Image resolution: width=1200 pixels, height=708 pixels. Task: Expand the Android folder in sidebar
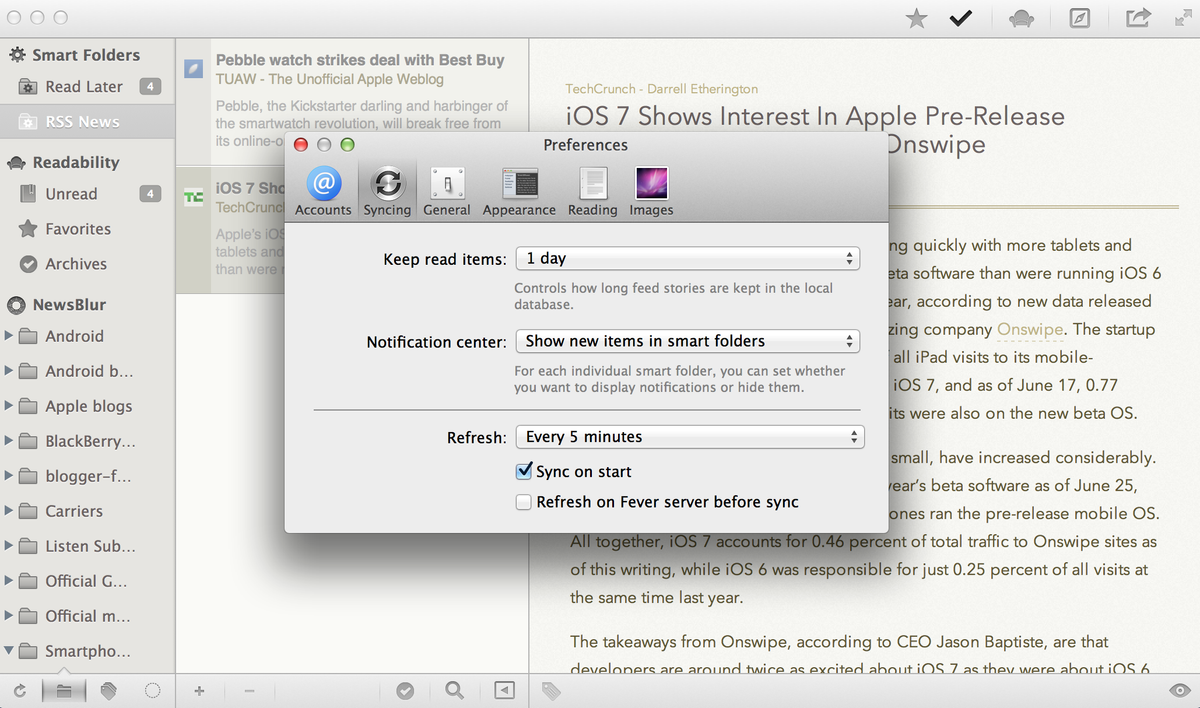point(9,336)
